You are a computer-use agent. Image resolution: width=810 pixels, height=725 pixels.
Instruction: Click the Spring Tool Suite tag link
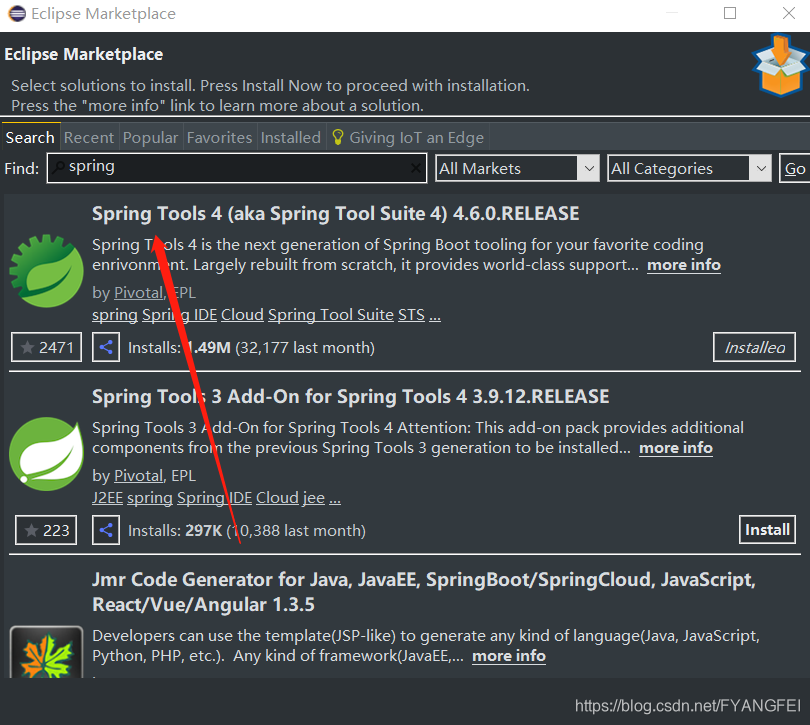331,315
